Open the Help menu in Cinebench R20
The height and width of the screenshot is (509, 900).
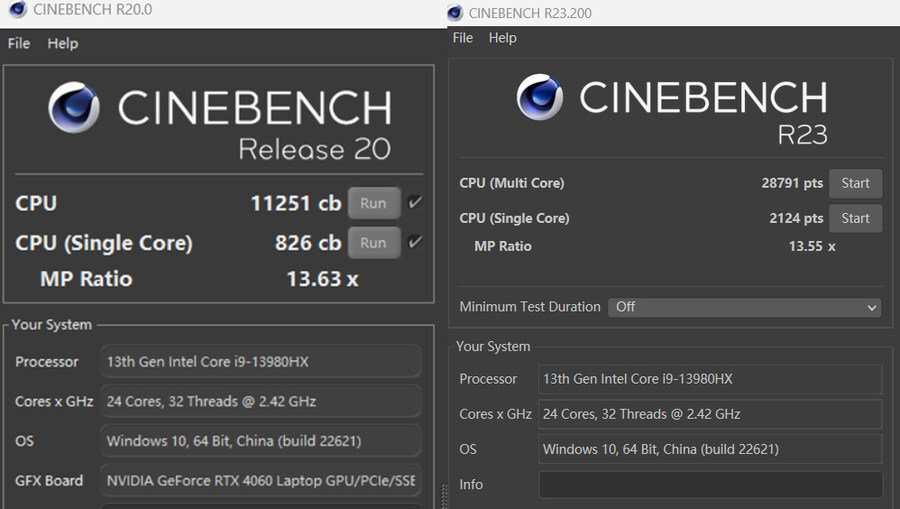pos(63,43)
